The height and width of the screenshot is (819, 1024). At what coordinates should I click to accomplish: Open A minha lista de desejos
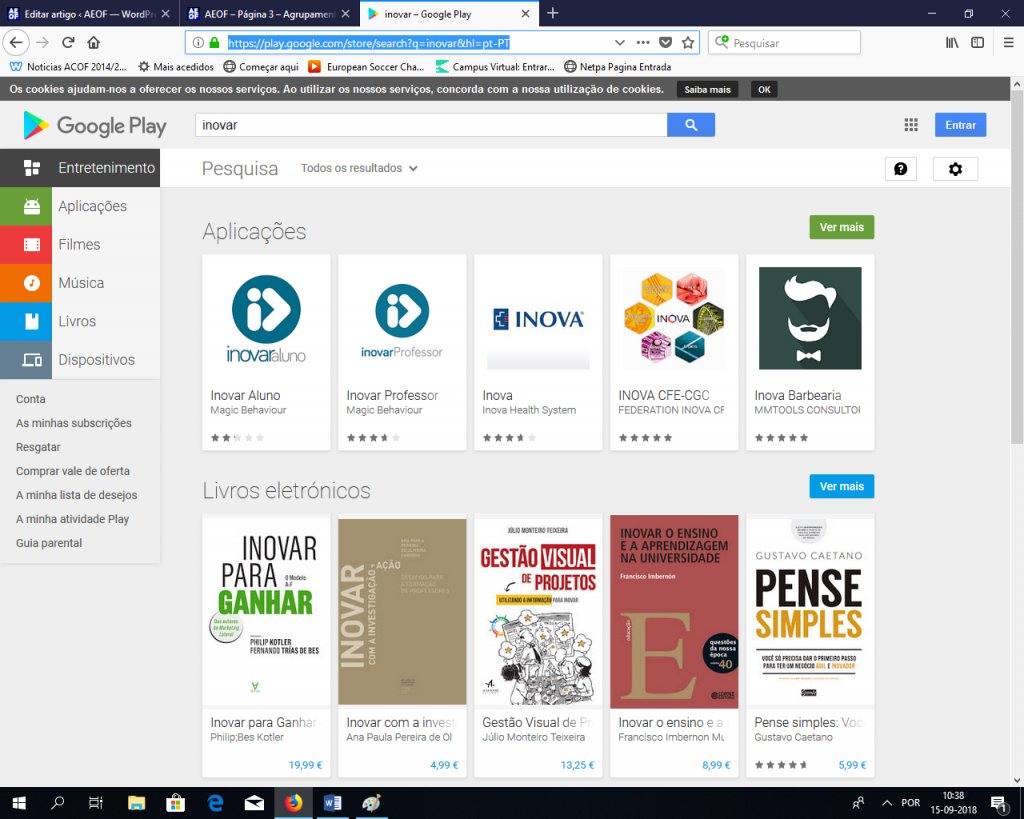tap(76, 495)
